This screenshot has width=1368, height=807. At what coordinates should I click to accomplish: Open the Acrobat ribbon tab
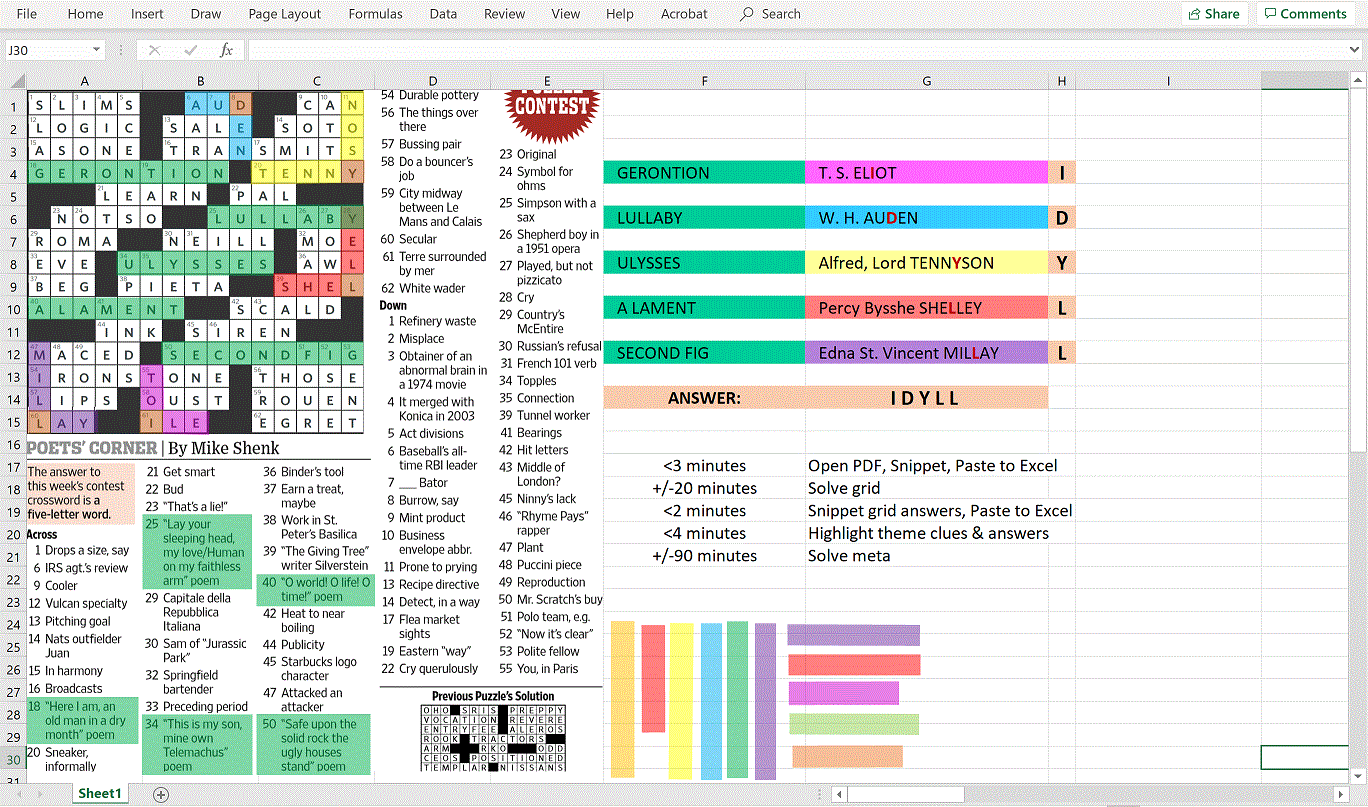coord(684,14)
